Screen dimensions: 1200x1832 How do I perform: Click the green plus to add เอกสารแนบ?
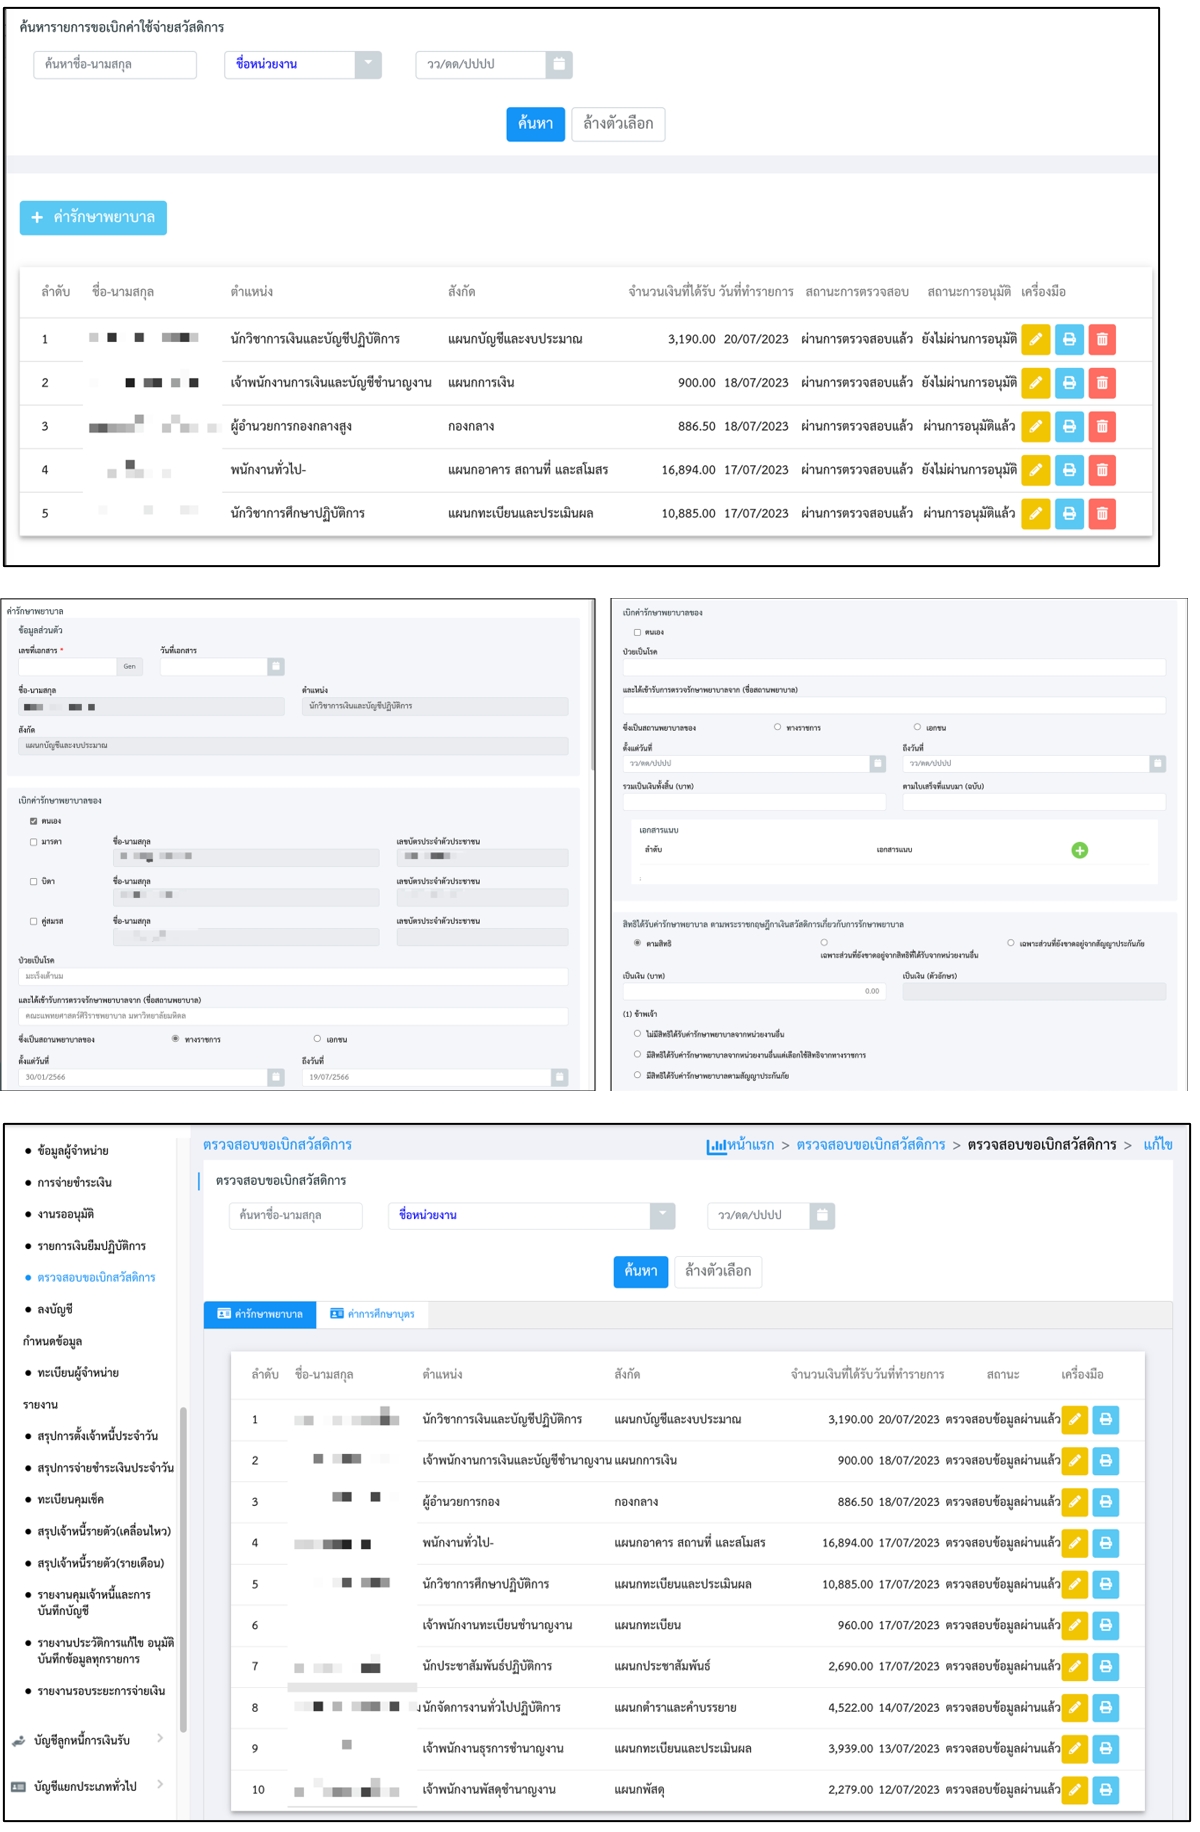(x=1079, y=851)
